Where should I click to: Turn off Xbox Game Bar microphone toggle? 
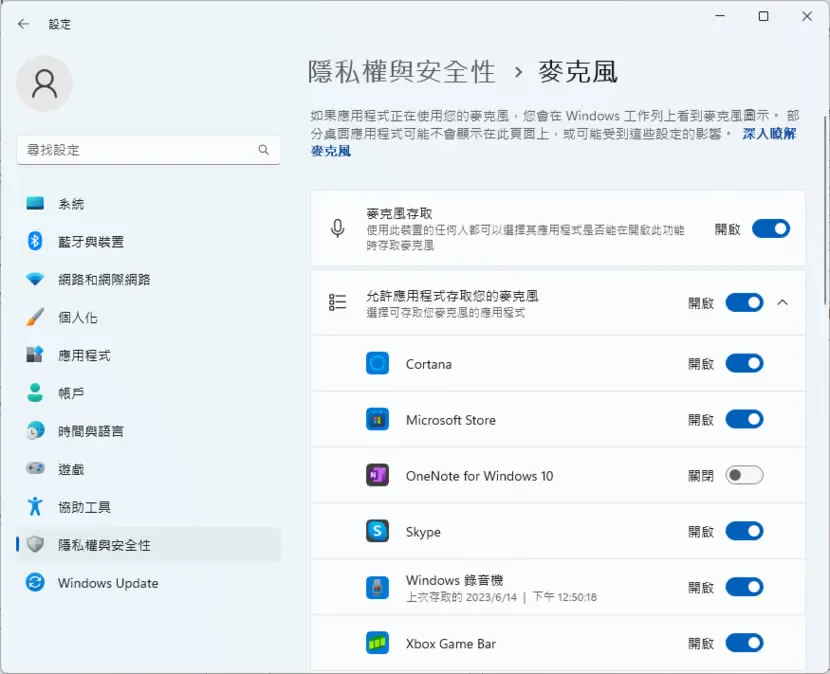(x=744, y=643)
